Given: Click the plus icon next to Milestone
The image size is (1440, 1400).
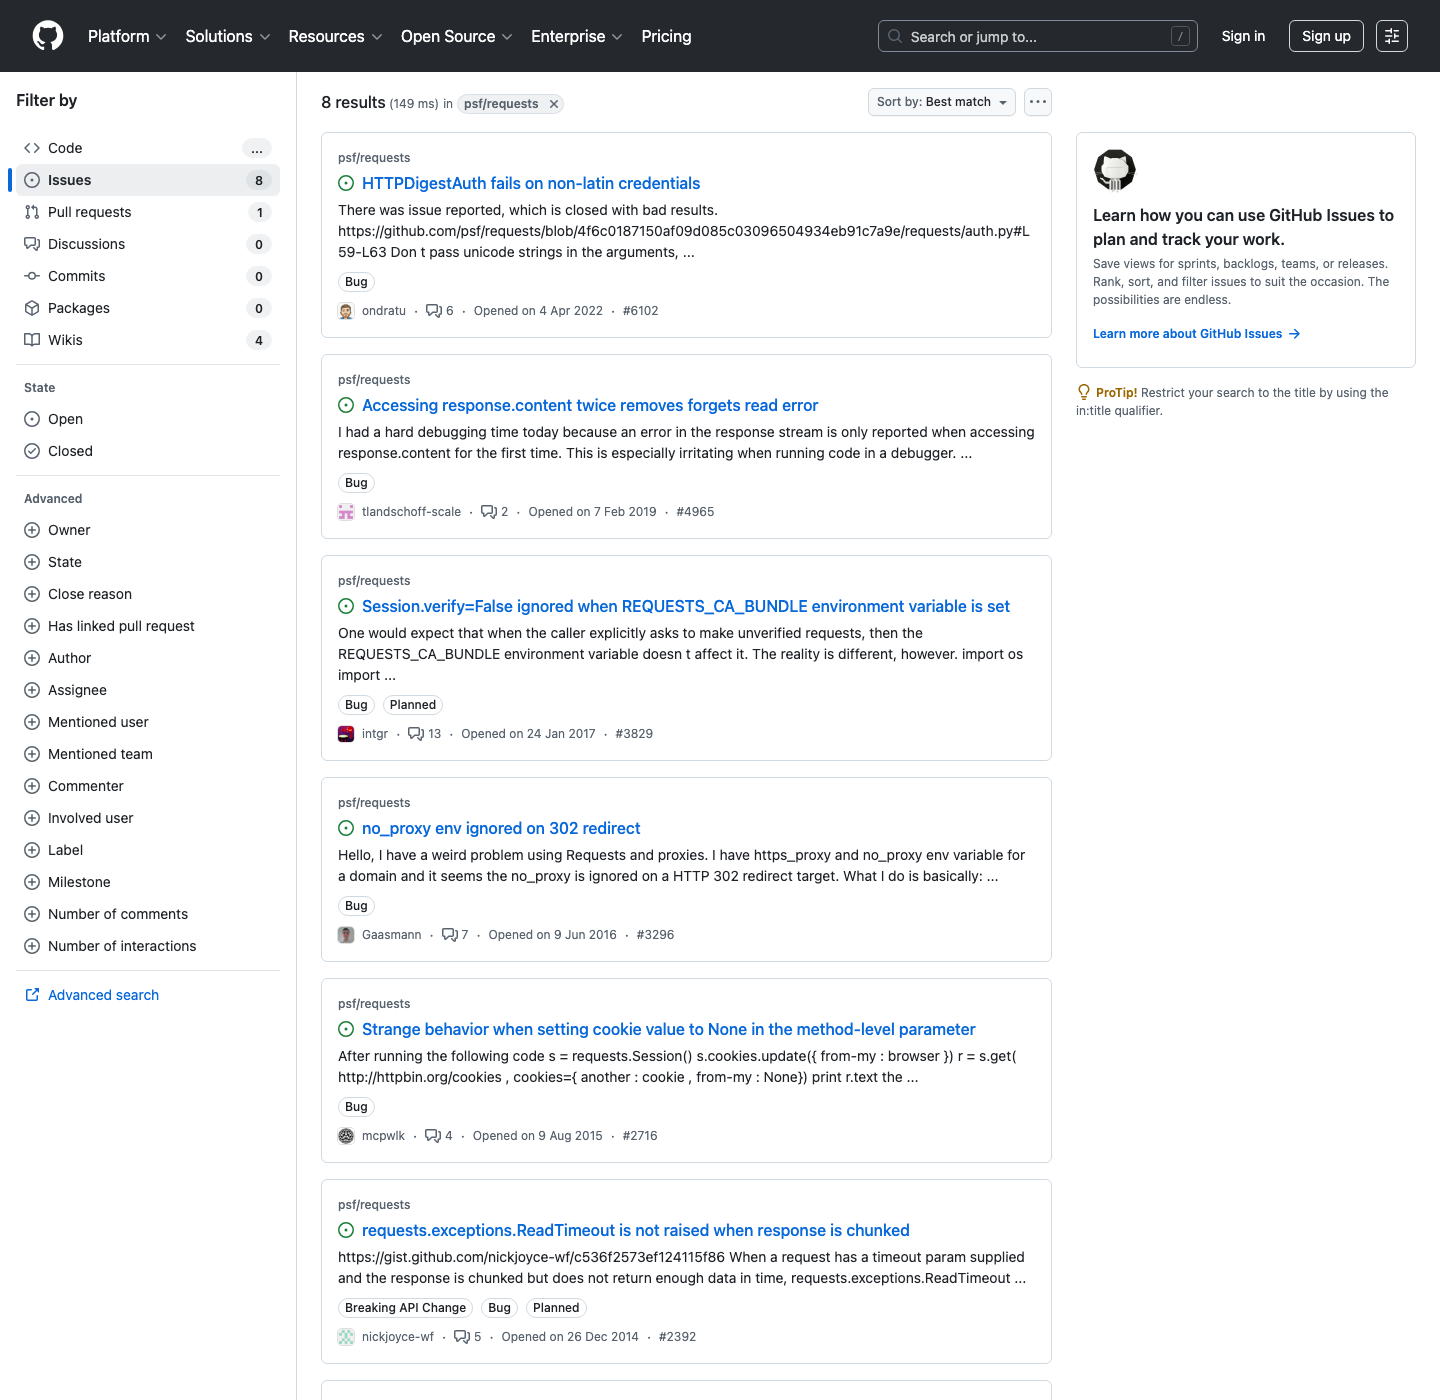Looking at the screenshot, I should [32, 882].
